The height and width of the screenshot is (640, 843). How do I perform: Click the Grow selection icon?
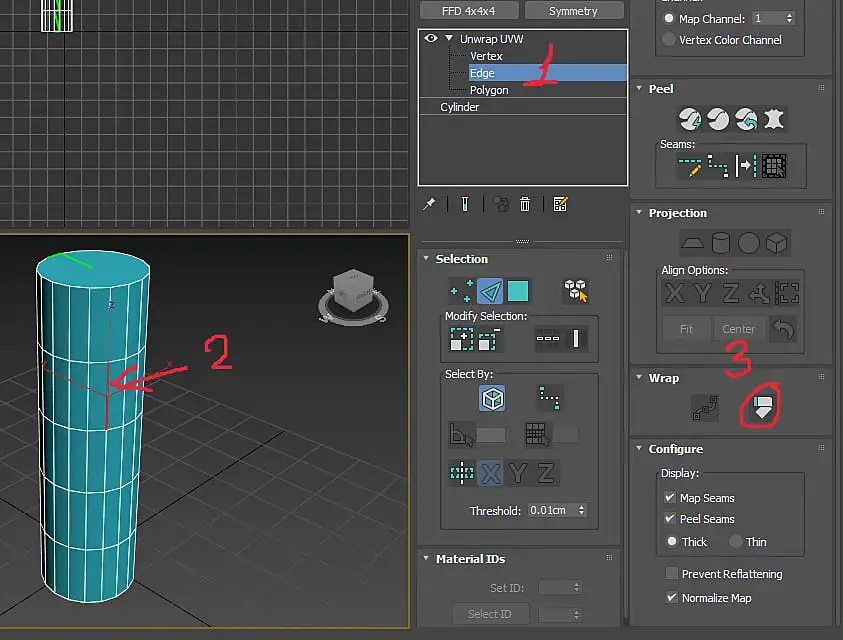click(461, 339)
